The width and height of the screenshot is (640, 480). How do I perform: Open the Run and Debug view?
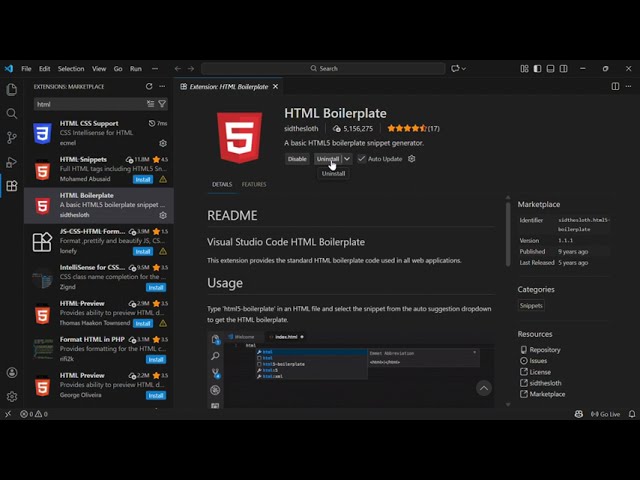(12, 162)
